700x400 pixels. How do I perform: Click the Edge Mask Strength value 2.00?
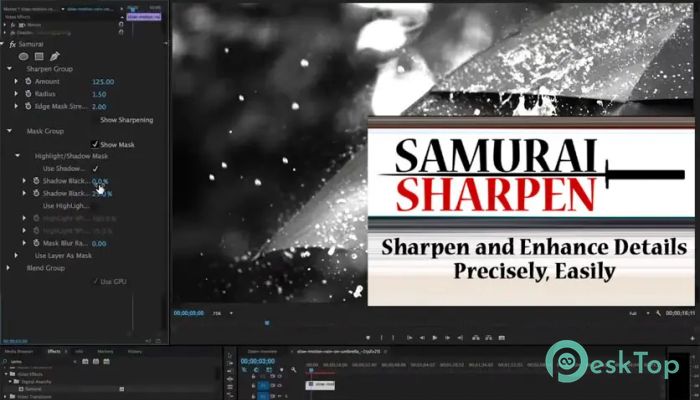coord(99,107)
